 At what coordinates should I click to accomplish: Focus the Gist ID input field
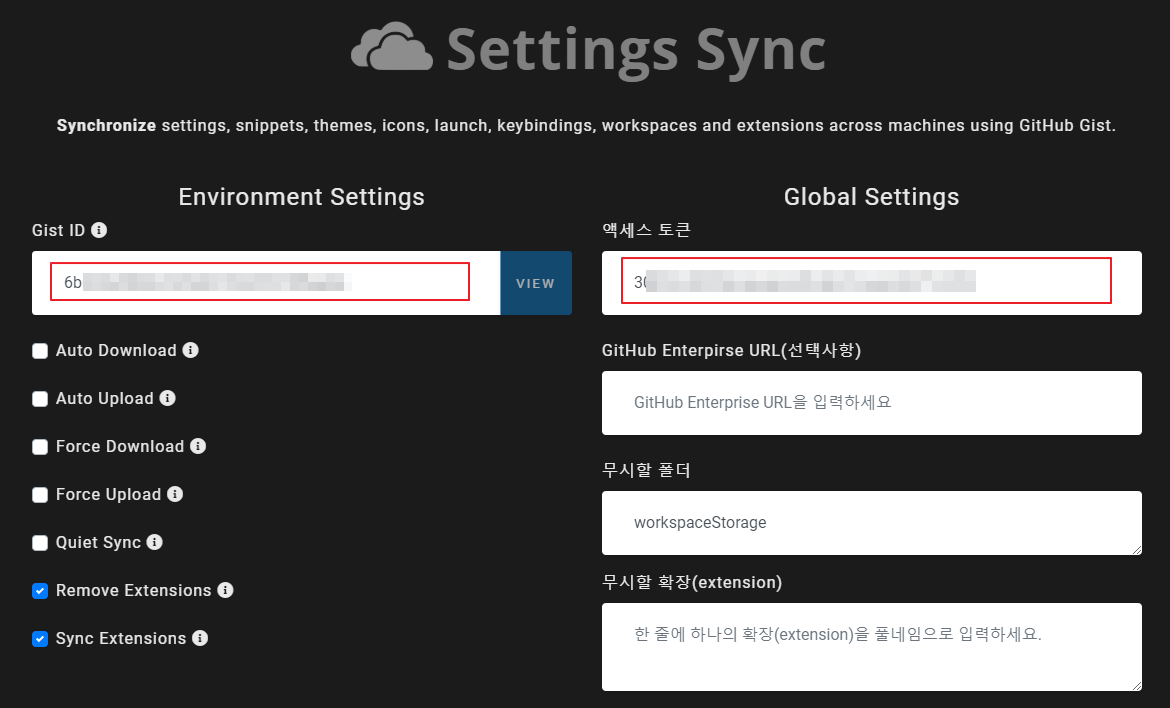point(266,283)
